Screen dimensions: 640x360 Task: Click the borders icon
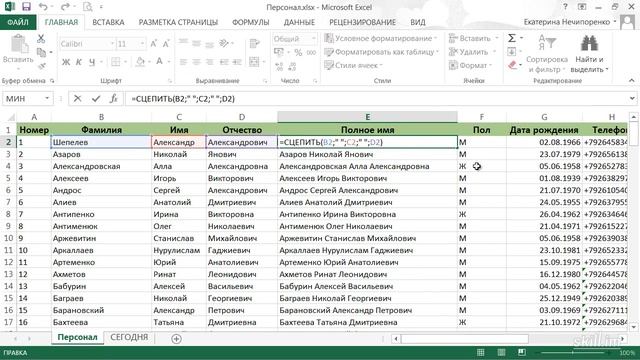click(116, 62)
